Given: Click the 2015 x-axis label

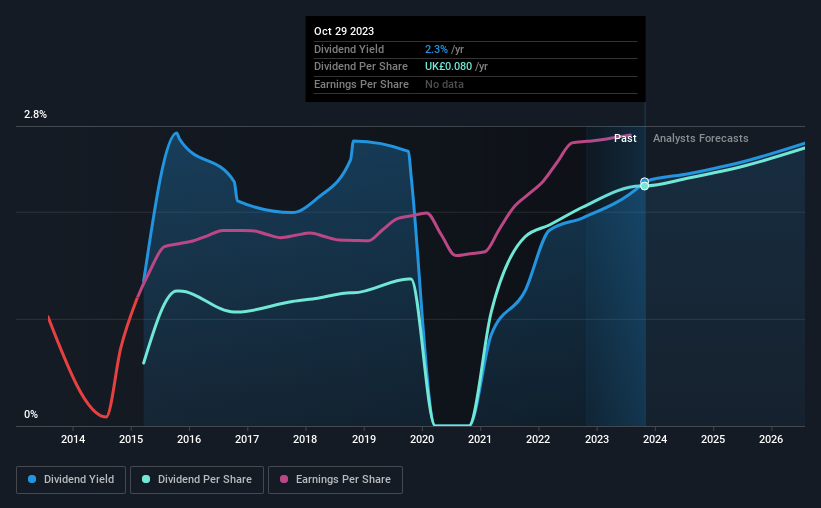Looking at the screenshot, I should click(131, 439).
